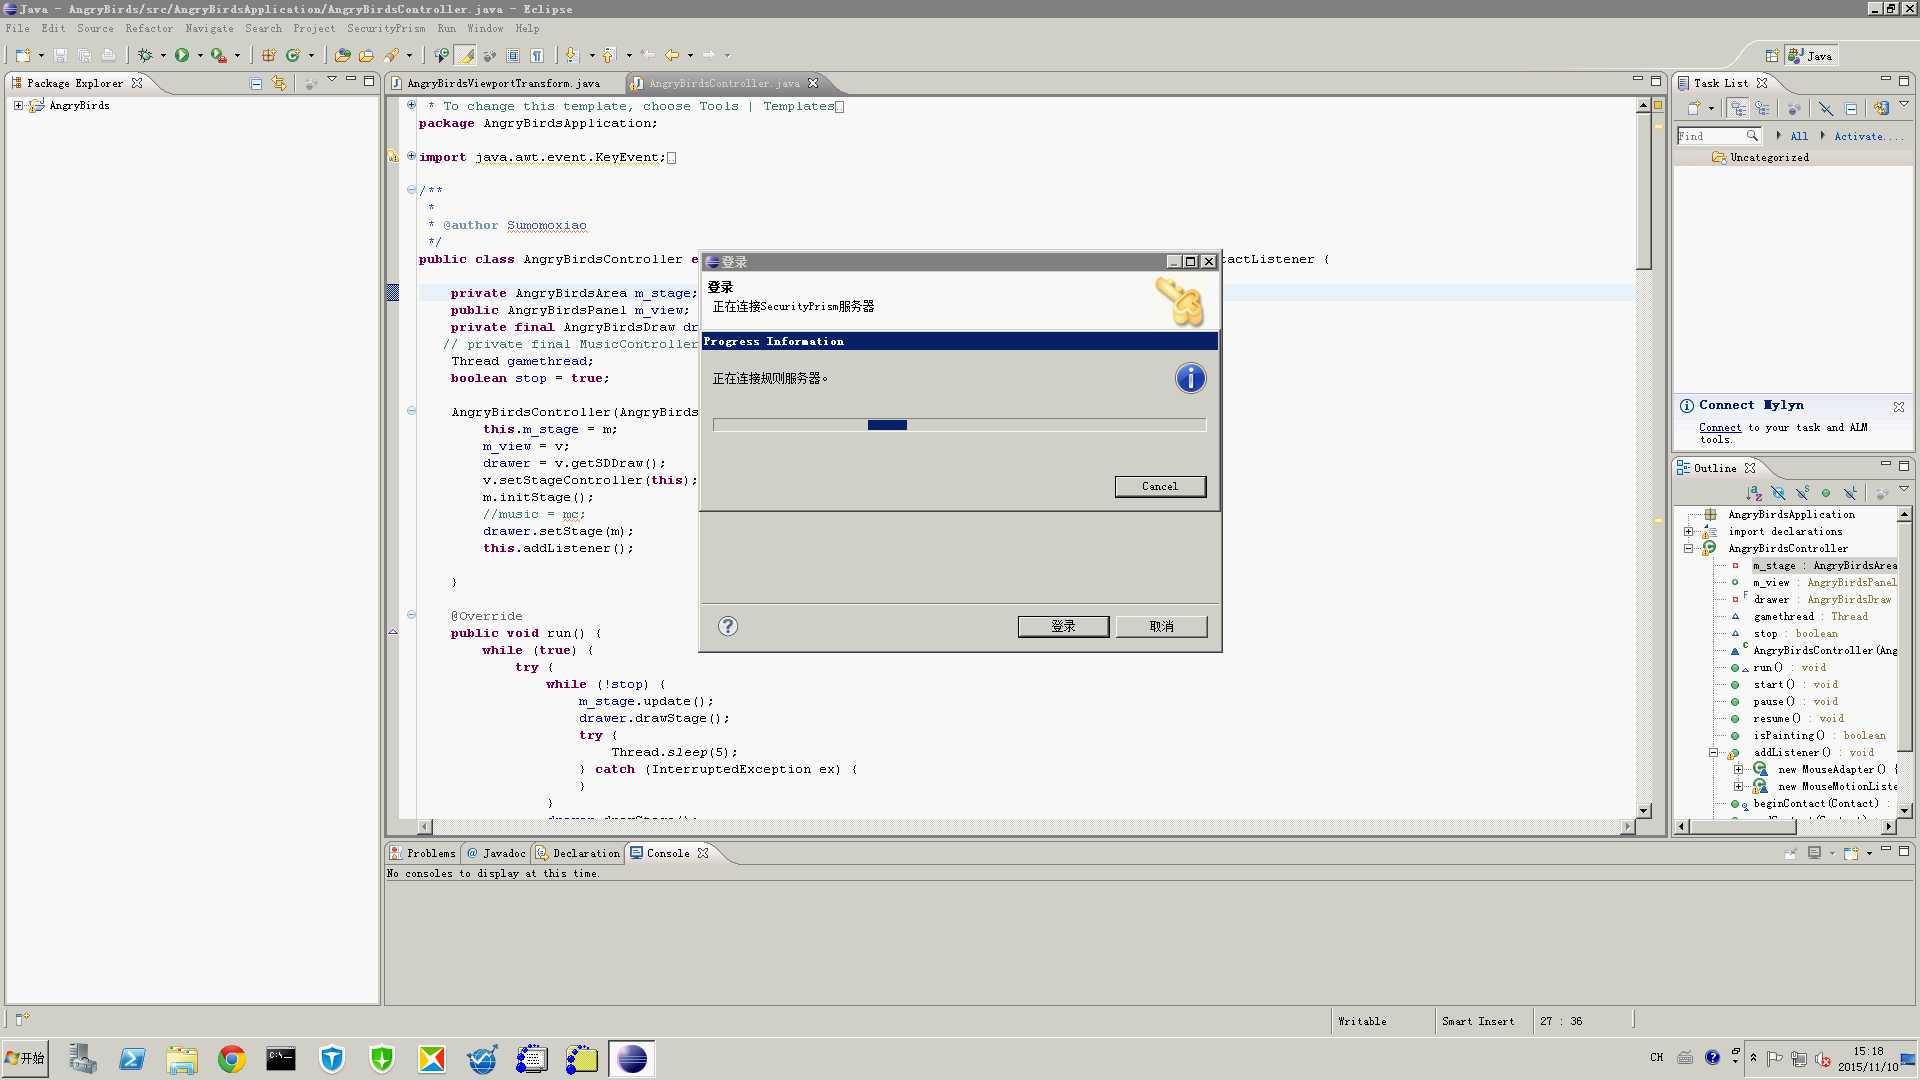Collapse AngryBirdsController node in Outline
The height and width of the screenshot is (1080, 1920).
pos(1689,548)
